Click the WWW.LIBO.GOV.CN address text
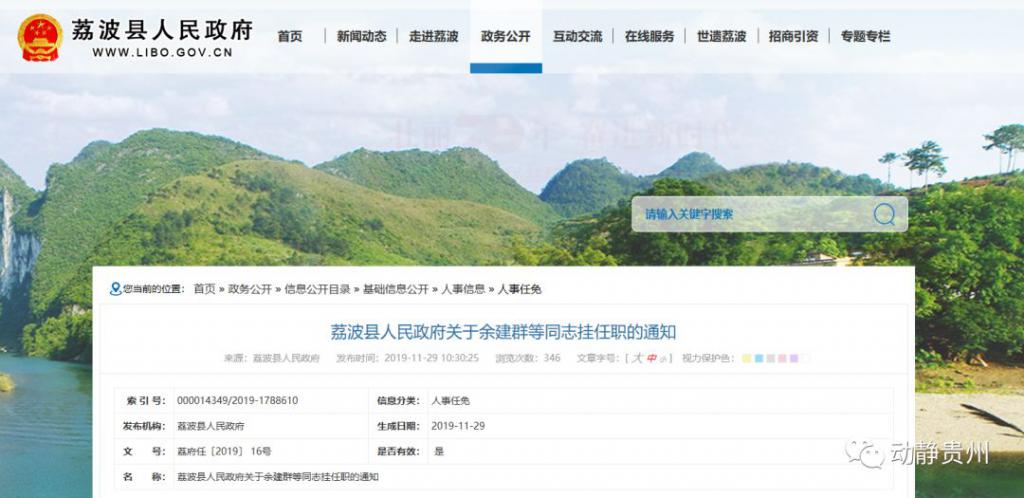Screen dimensions: 1024x498 point(162,53)
